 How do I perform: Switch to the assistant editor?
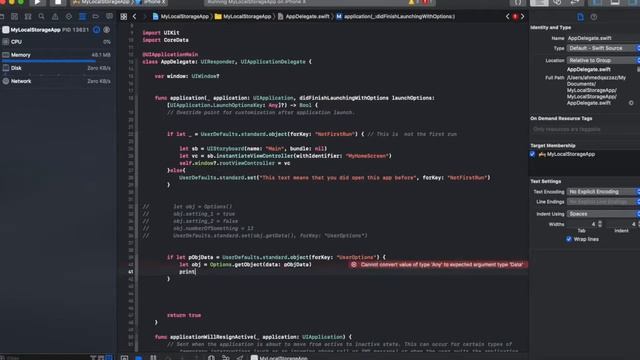[557, 2]
